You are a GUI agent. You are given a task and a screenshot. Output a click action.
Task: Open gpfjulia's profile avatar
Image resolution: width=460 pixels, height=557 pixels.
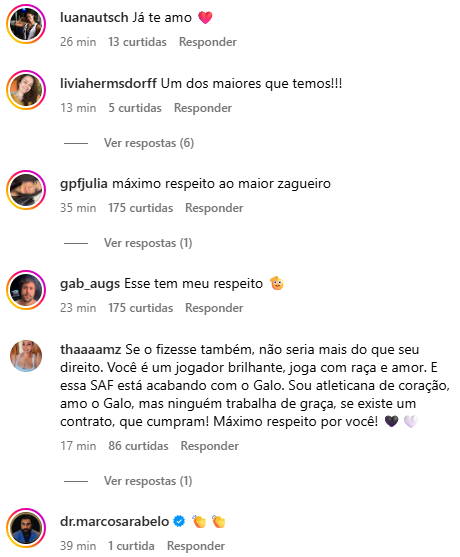click(26, 190)
